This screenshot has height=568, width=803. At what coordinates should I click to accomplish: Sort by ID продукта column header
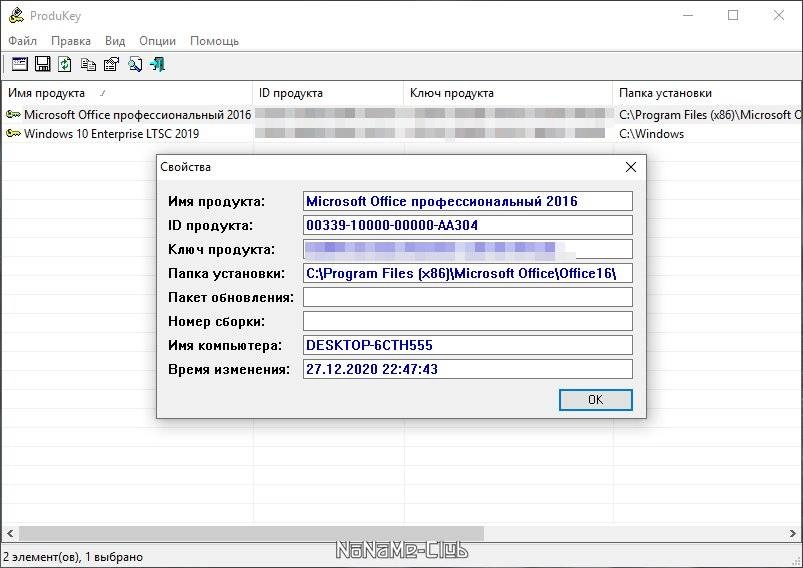pyautogui.click(x=328, y=93)
